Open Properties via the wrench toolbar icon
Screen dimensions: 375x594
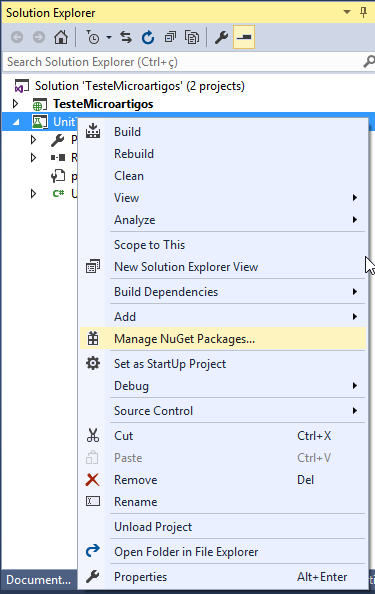coord(221,37)
